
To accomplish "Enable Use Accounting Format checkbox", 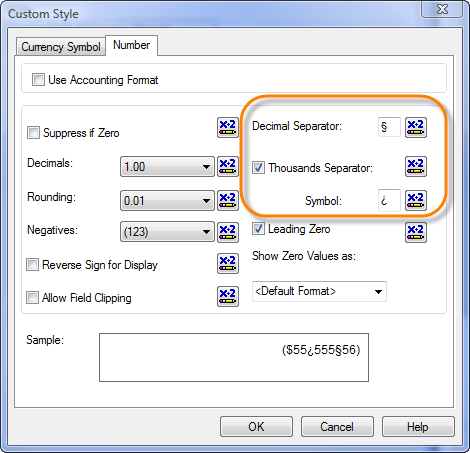I will [38, 80].
